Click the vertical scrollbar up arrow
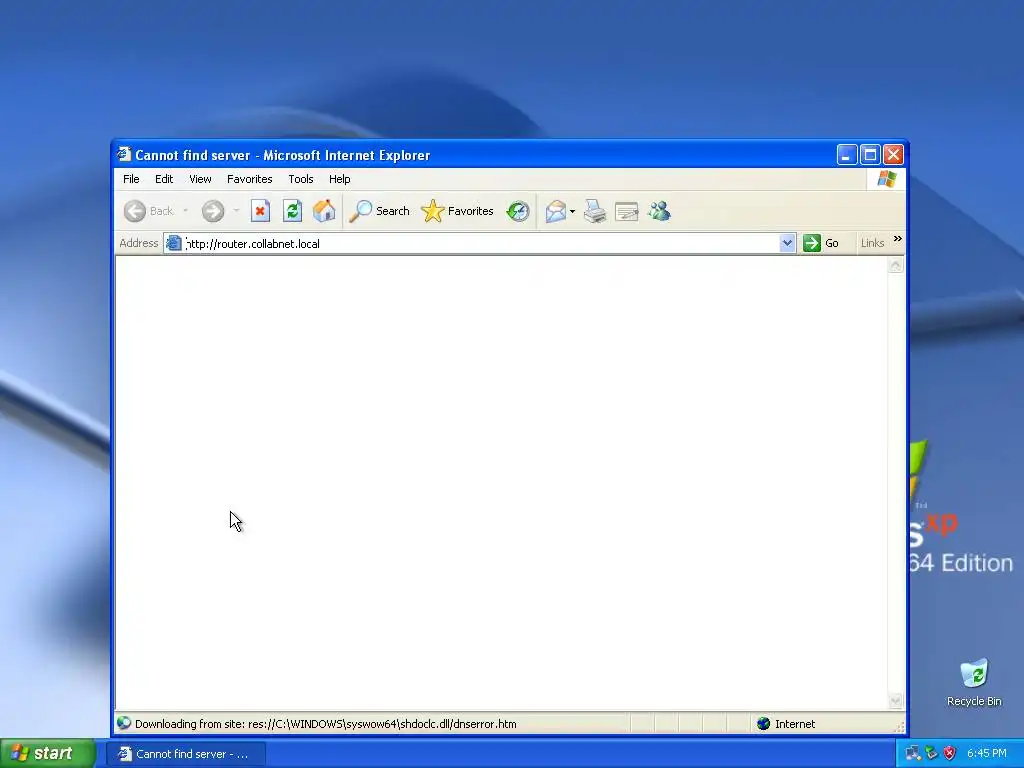Screen dimensions: 1024x768 coord(896,265)
